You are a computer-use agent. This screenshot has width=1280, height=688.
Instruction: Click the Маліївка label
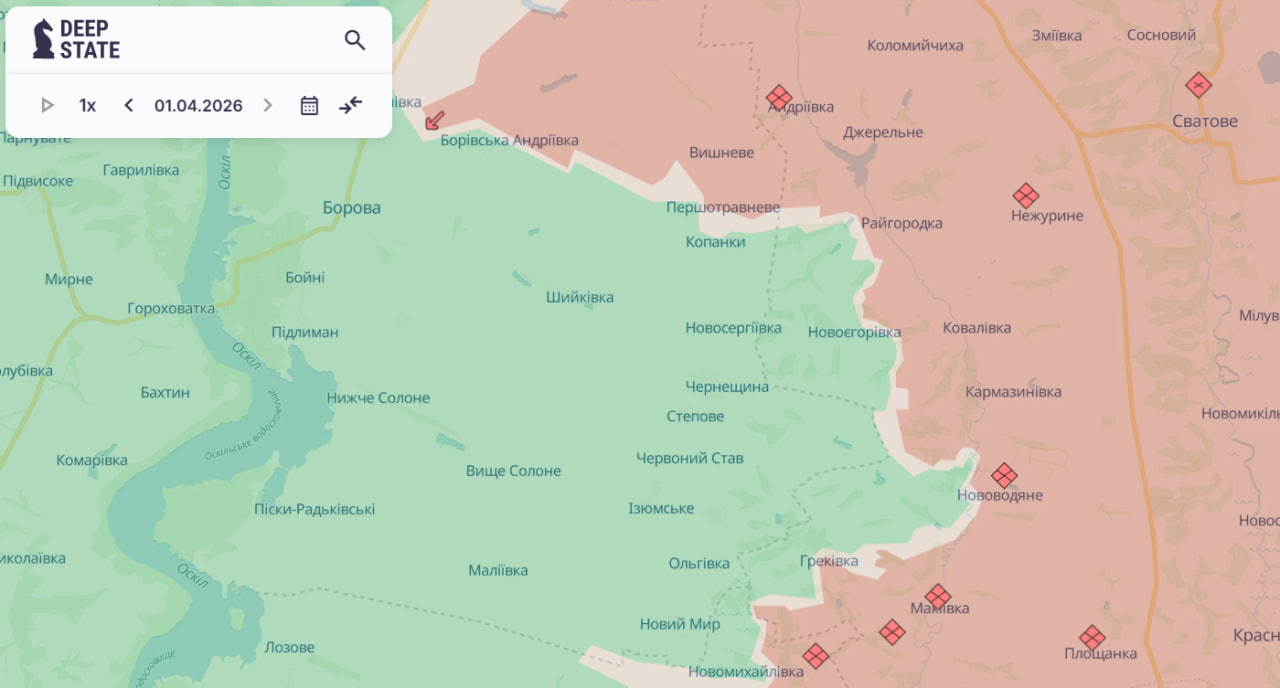click(498, 570)
